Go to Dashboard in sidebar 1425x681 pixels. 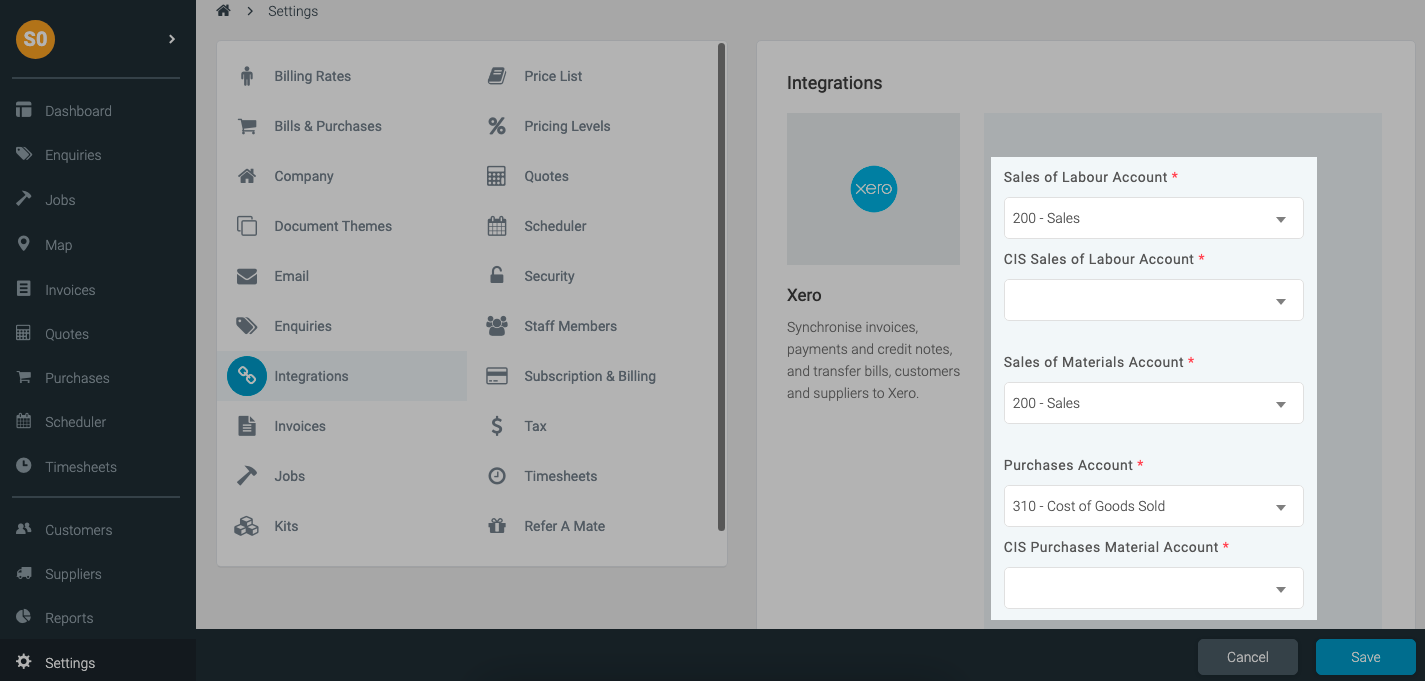tap(78, 111)
